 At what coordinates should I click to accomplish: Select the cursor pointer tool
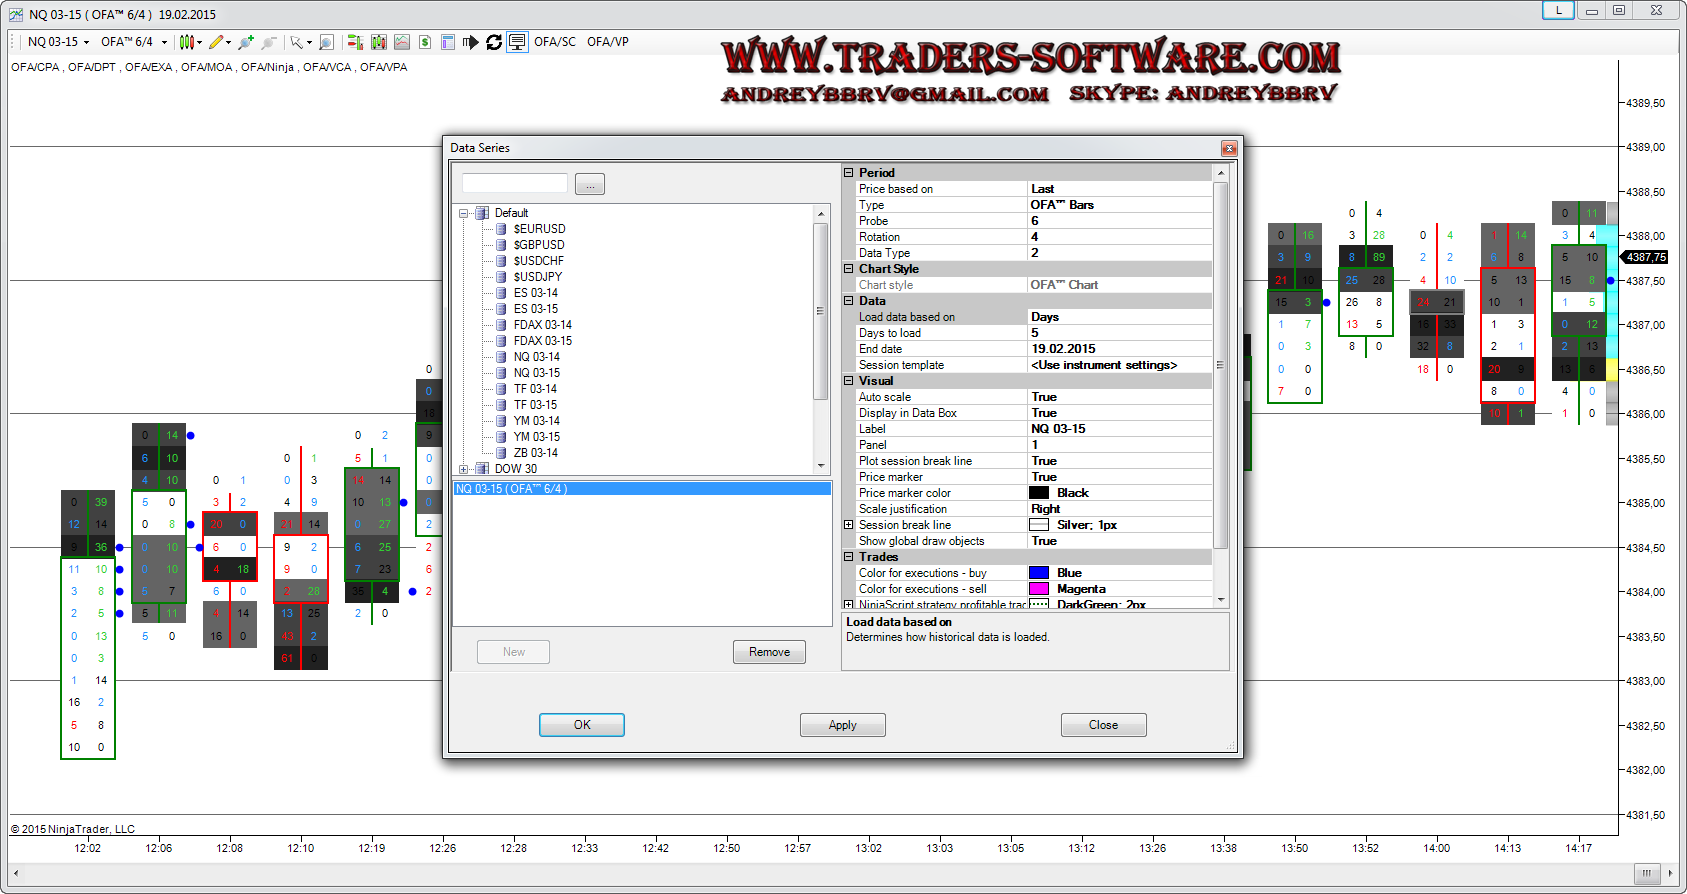(x=297, y=42)
